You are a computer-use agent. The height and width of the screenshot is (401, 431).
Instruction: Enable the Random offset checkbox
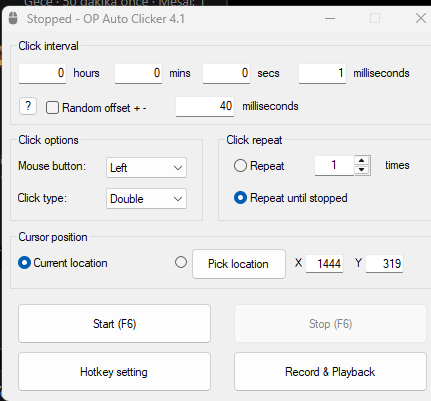click(52, 108)
